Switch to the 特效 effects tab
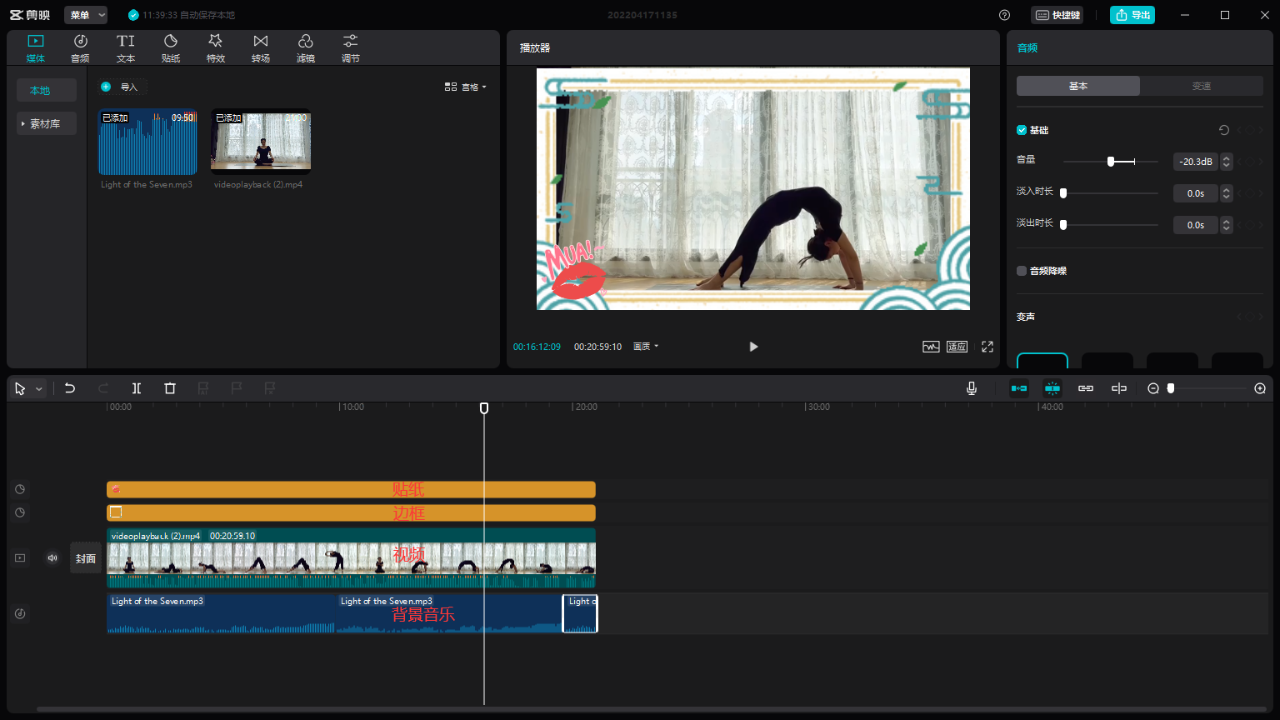1280x720 pixels. pos(215,47)
